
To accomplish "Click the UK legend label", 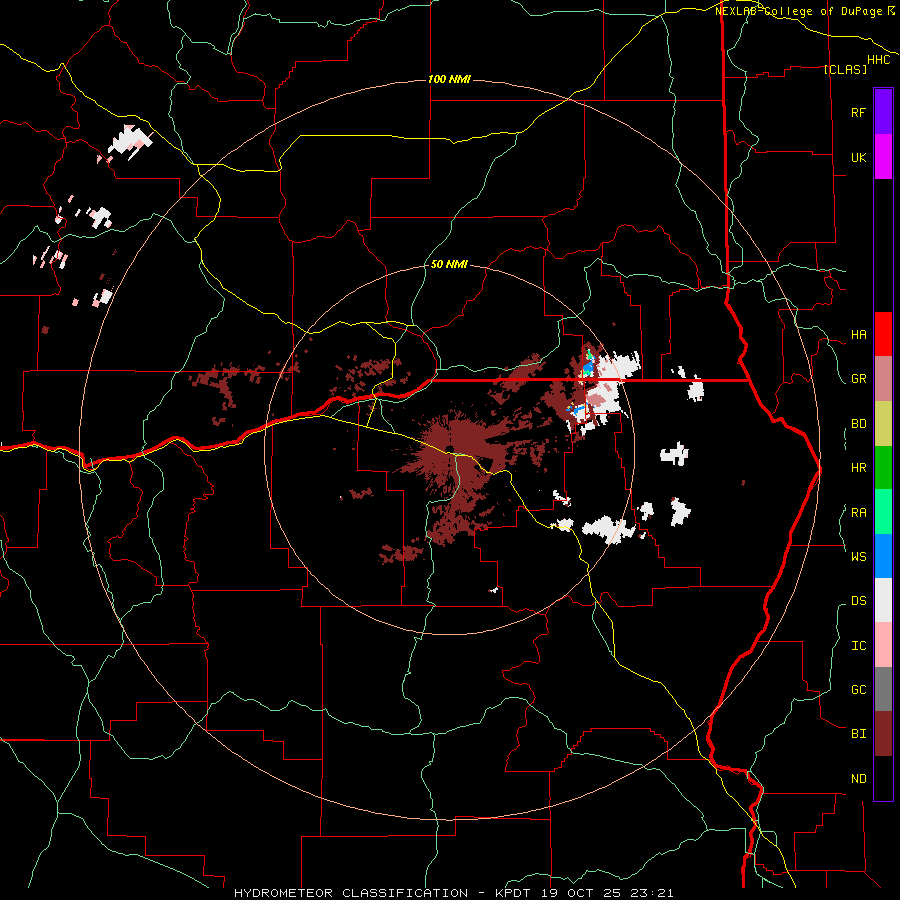I will [x=858, y=157].
